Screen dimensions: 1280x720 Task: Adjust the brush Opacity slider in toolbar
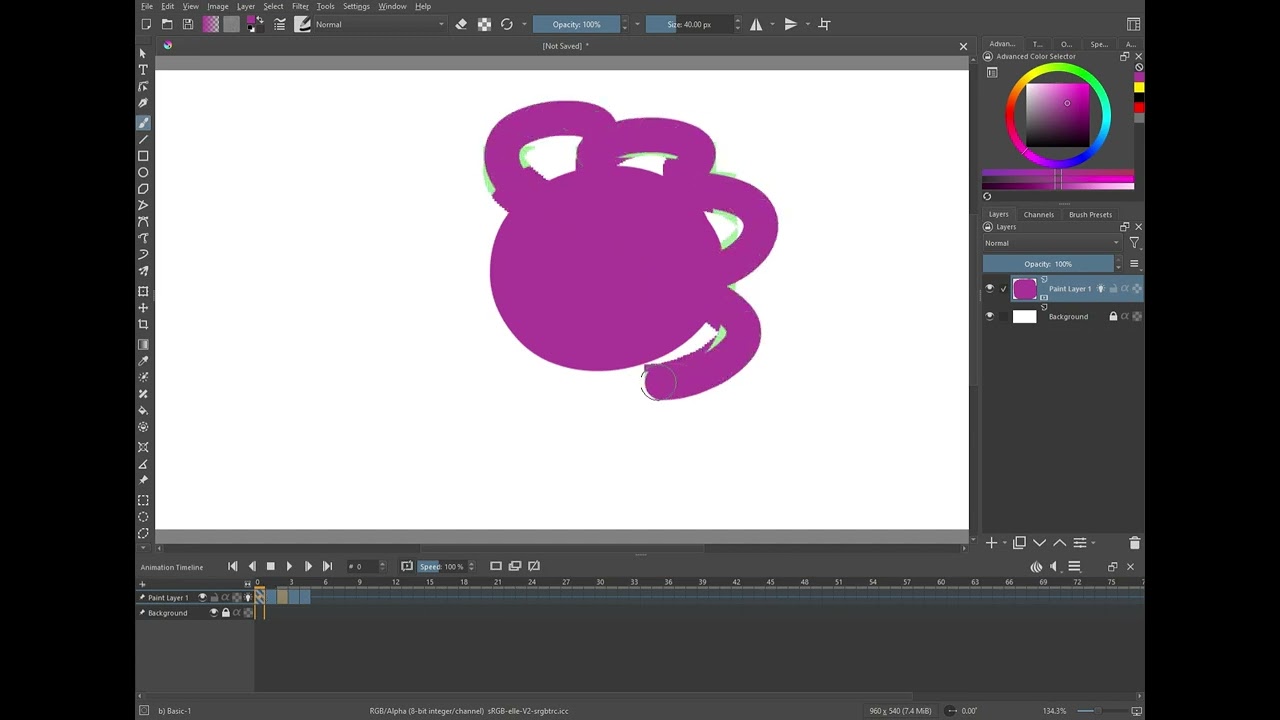576,24
